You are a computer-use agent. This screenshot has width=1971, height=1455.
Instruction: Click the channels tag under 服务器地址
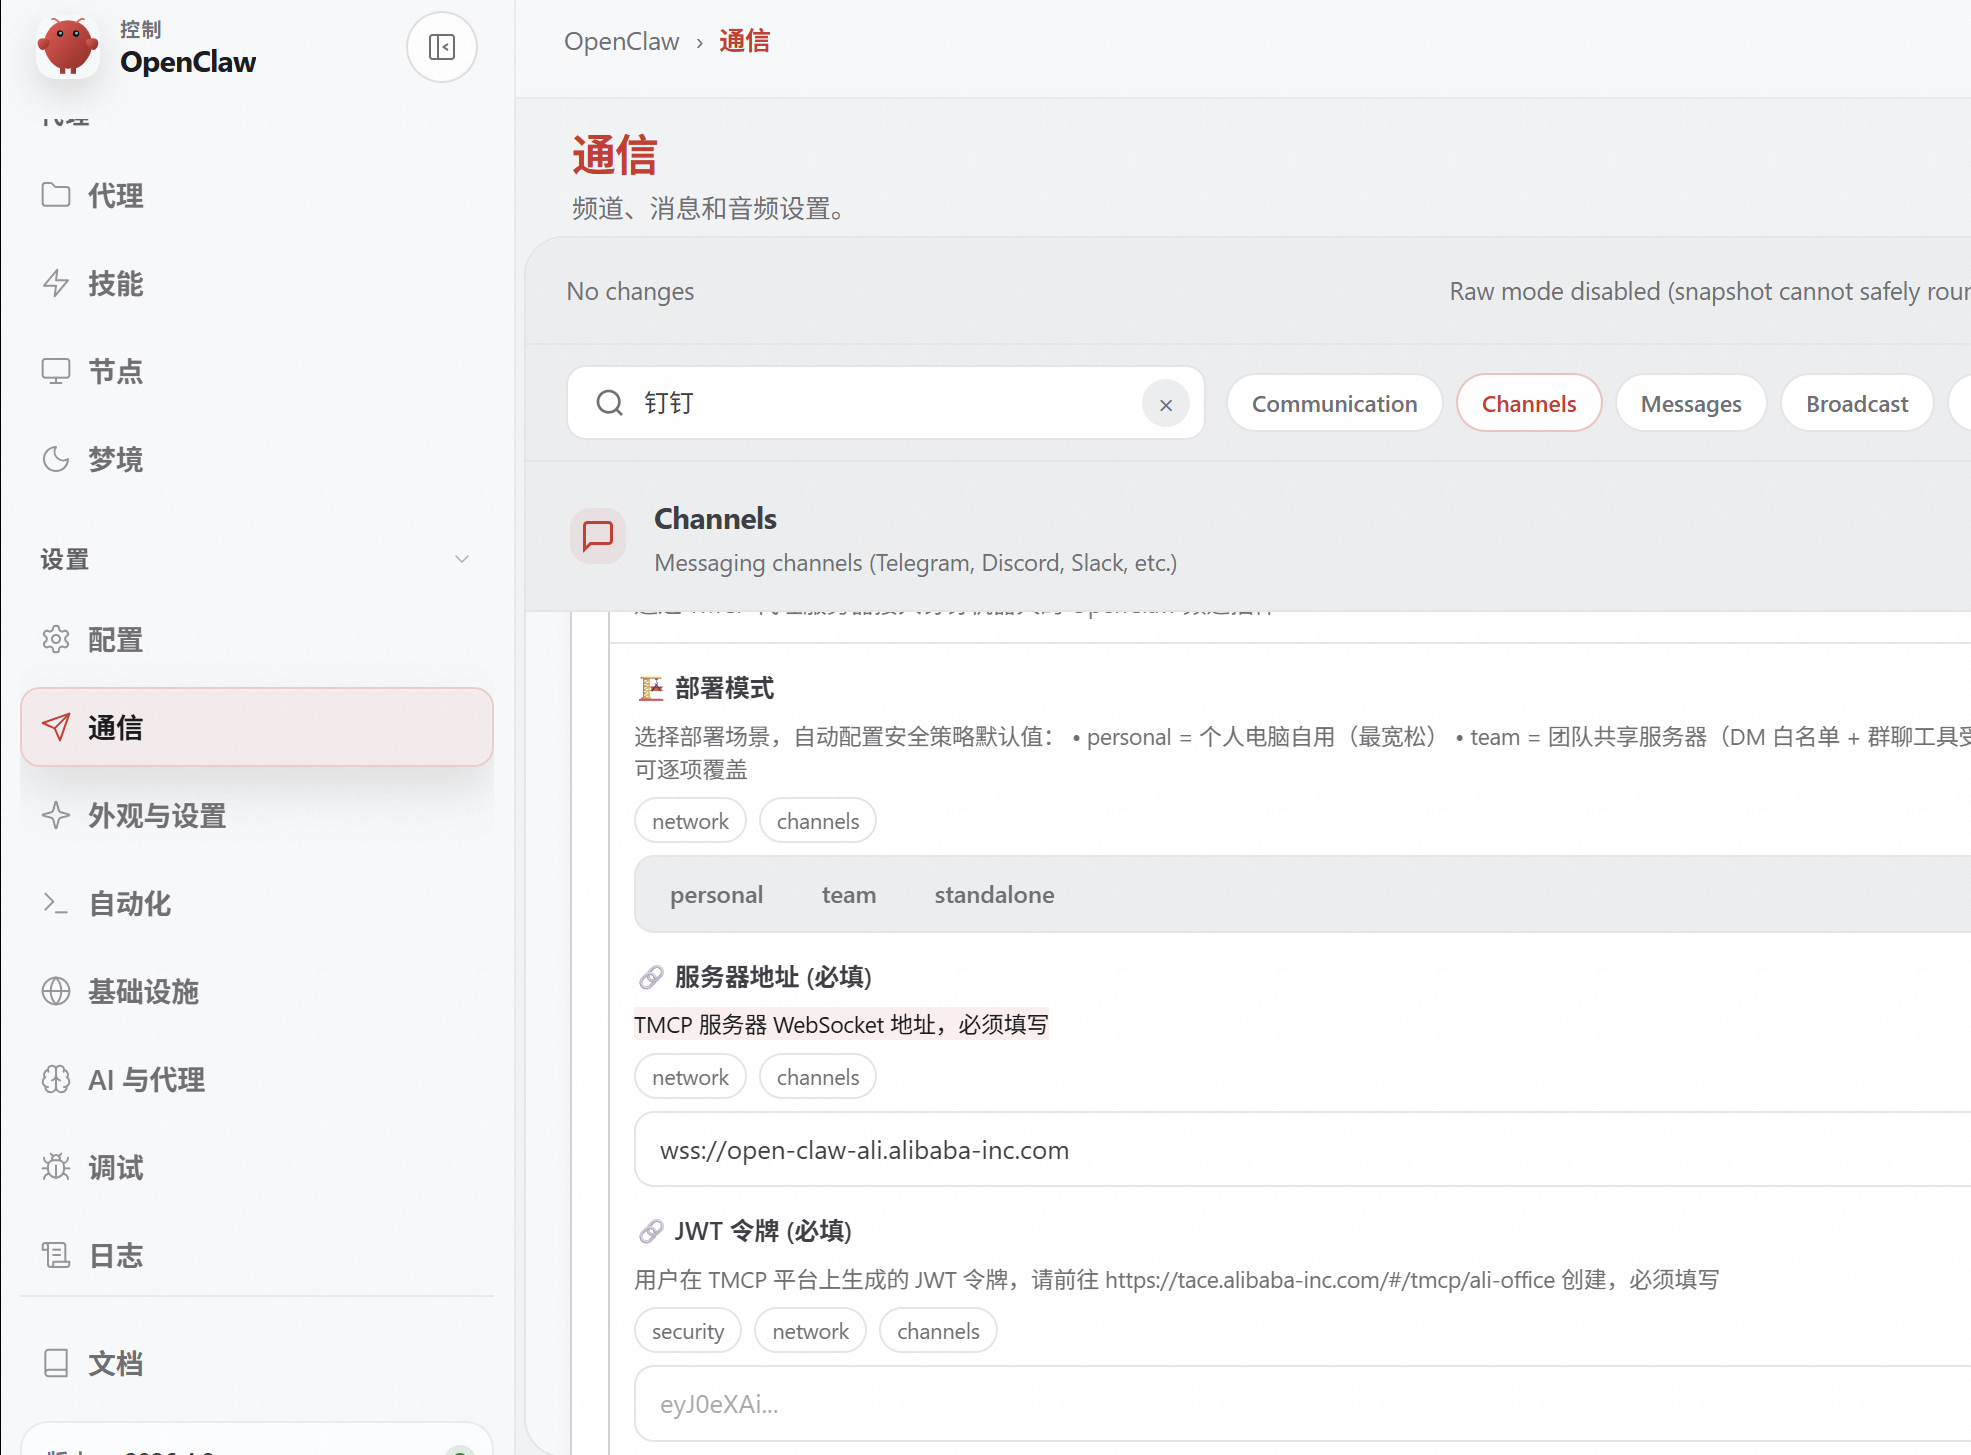click(x=817, y=1077)
